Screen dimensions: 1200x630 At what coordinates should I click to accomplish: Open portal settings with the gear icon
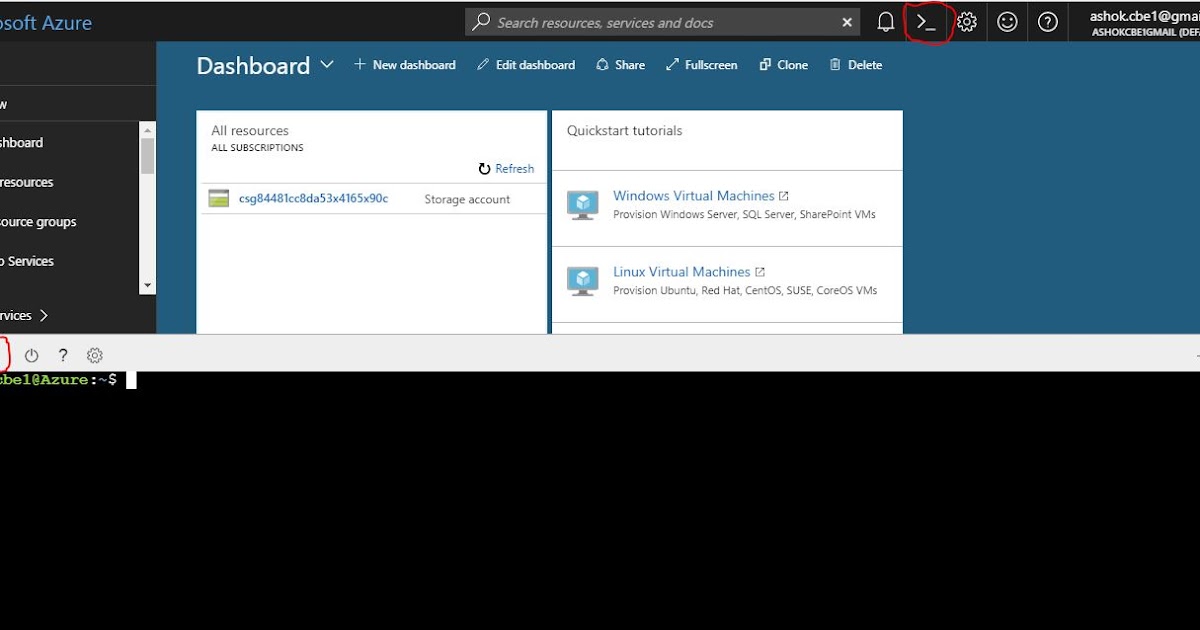click(x=966, y=21)
